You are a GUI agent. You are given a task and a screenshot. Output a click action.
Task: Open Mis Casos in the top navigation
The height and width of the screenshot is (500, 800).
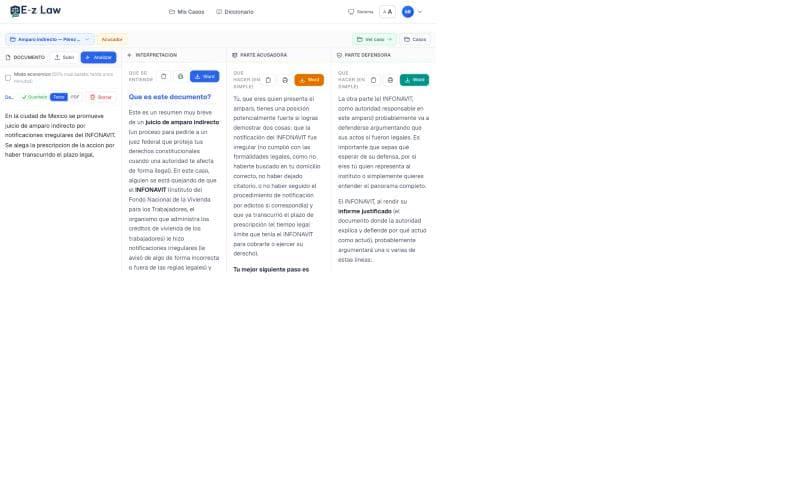186,12
